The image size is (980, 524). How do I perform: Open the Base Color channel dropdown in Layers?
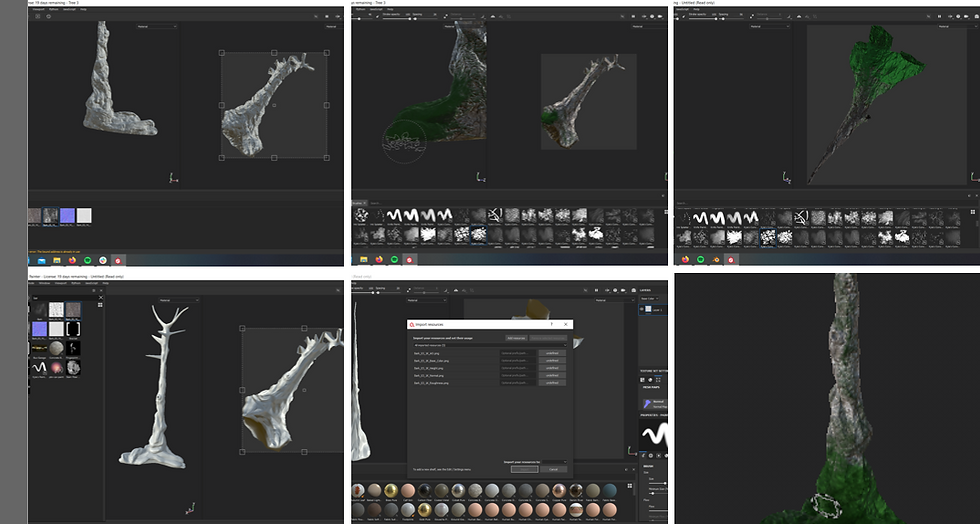(x=650, y=299)
